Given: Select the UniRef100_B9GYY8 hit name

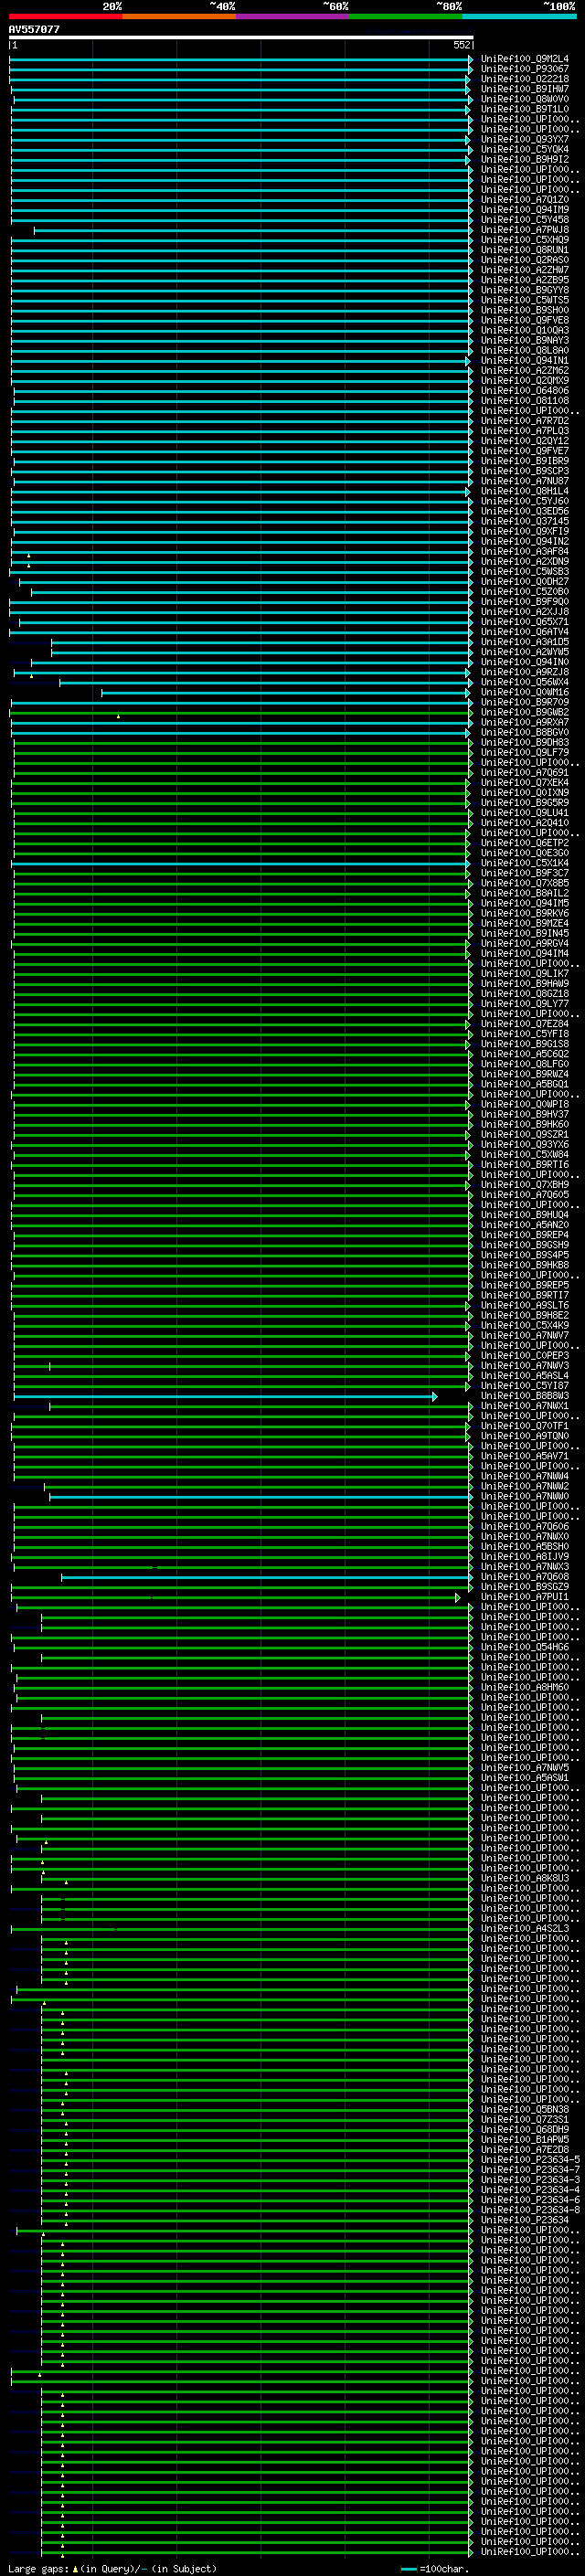Looking at the screenshot, I should [524, 290].
